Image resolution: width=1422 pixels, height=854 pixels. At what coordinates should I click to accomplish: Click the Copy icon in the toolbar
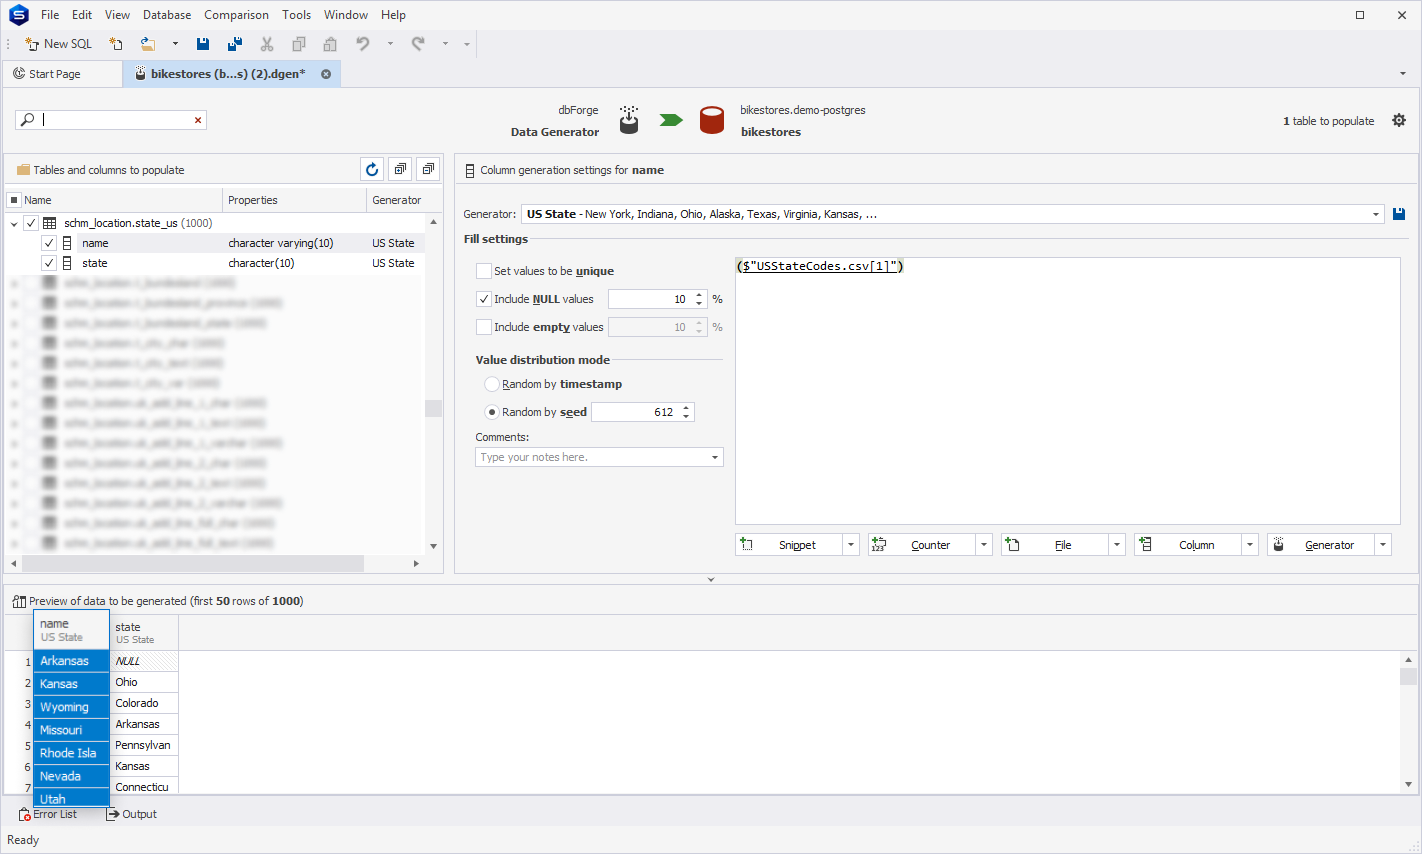pyautogui.click(x=299, y=44)
